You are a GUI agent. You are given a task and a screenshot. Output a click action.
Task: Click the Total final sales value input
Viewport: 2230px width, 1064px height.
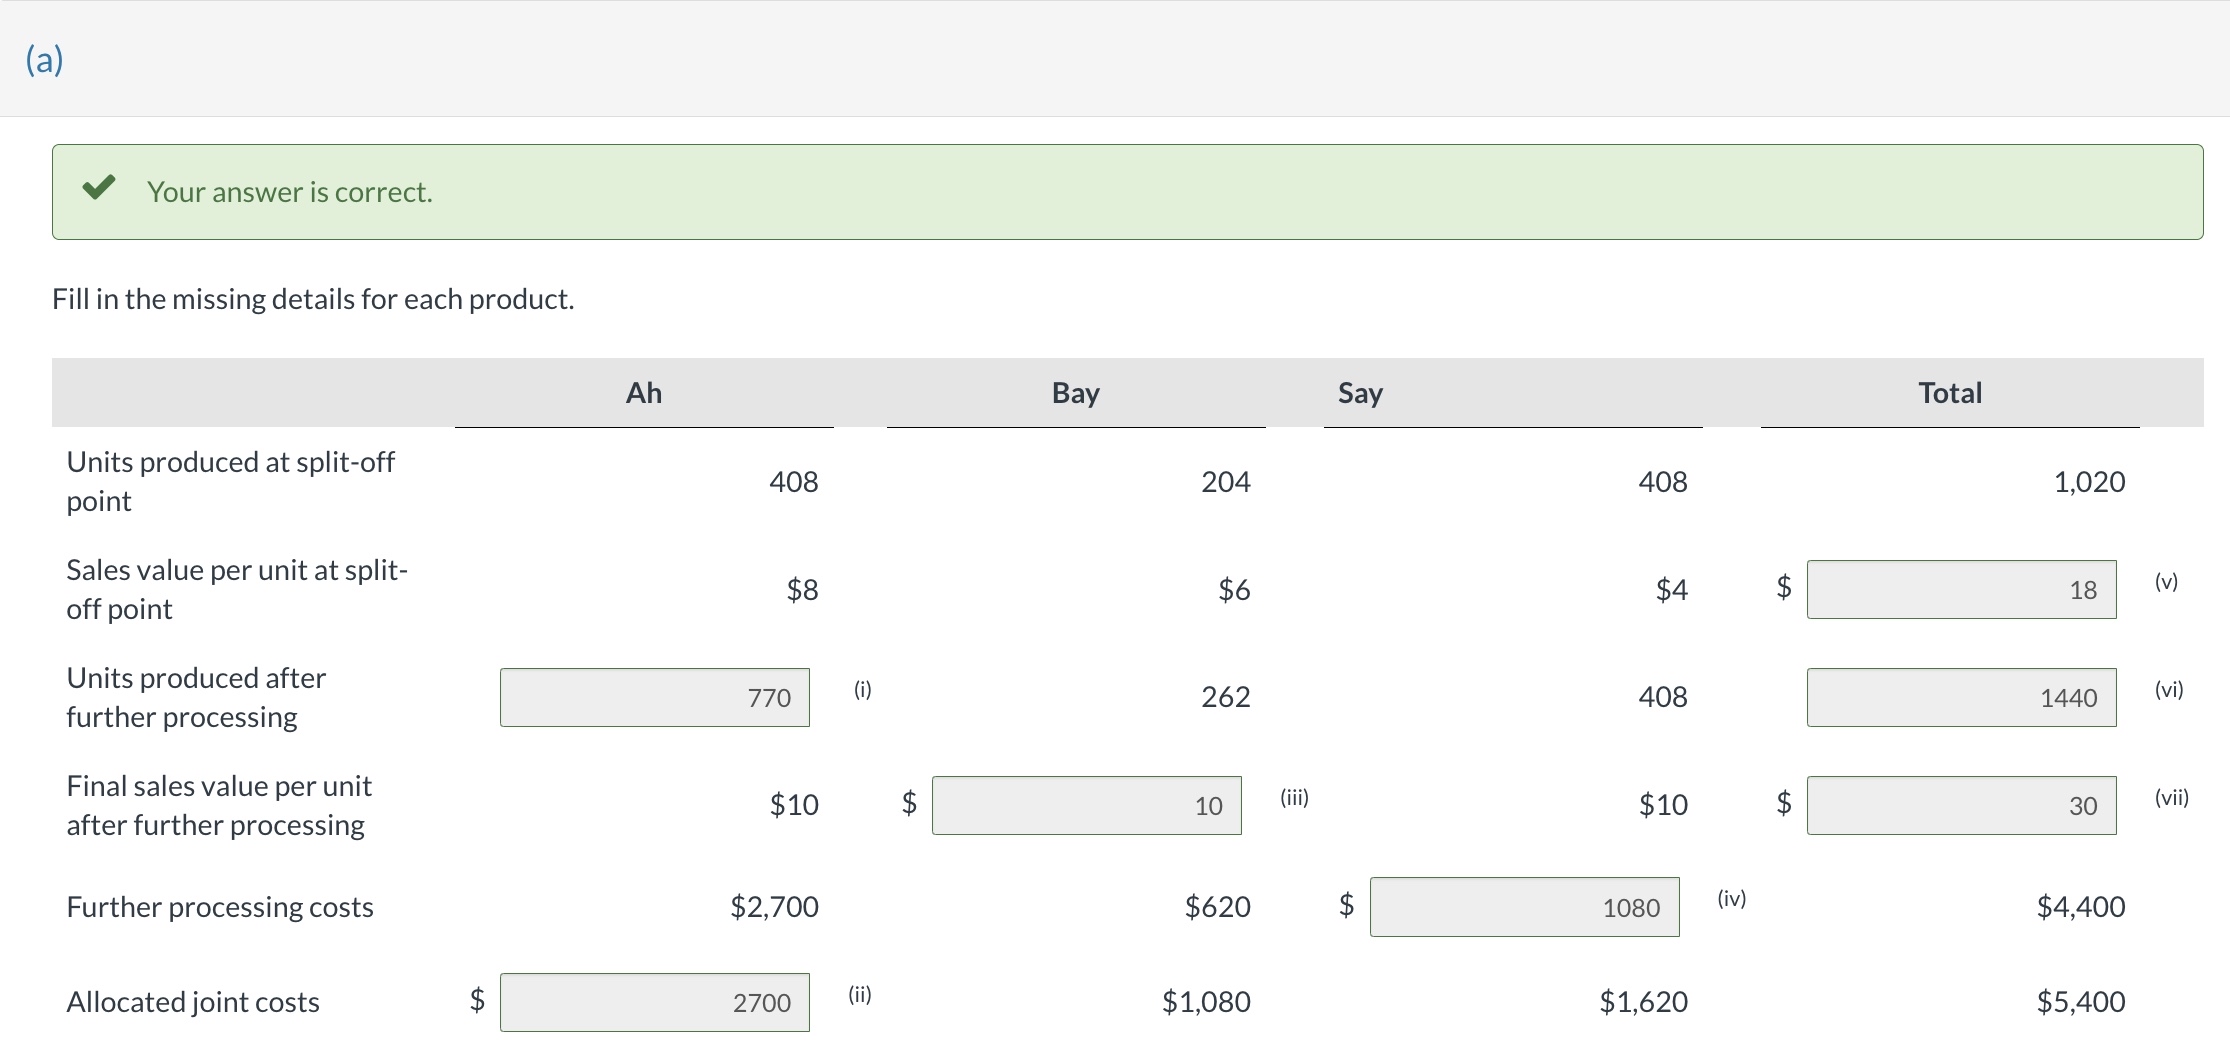(x=1961, y=806)
